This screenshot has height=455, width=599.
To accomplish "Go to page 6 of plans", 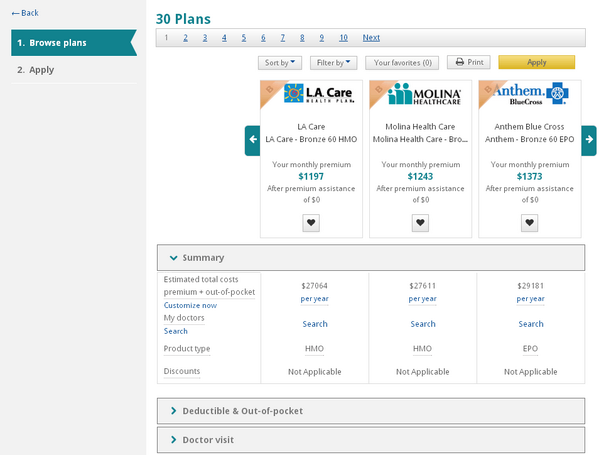I will click(263, 38).
